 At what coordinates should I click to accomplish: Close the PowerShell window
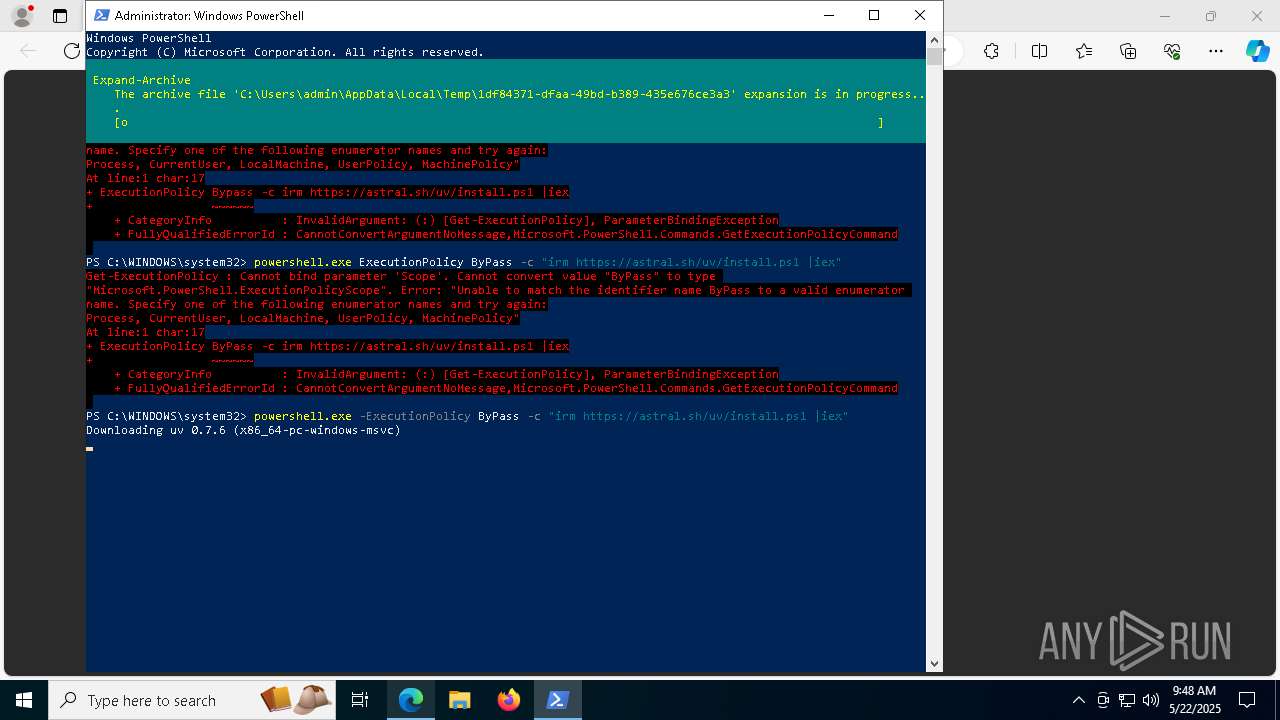pyautogui.click(x=920, y=15)
